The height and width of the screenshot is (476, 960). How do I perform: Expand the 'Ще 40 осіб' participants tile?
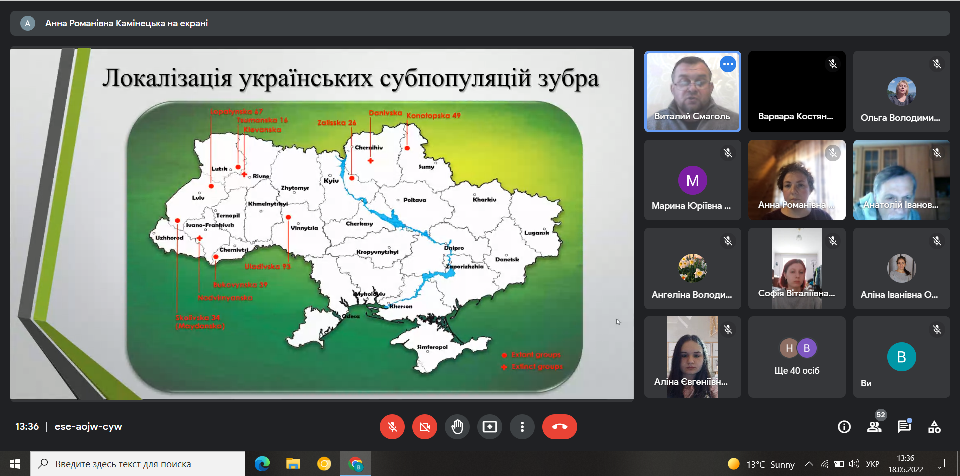click(x=797, y=357)
